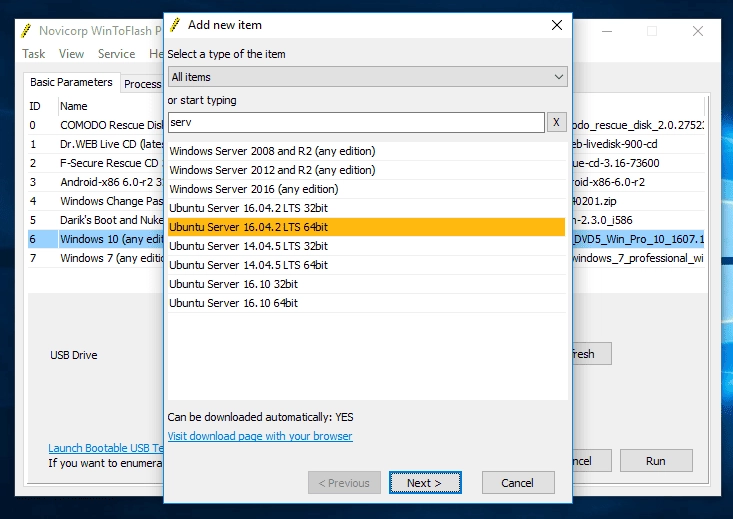Image resolution: width=733 pixels, height=519 pixels.
Task: Select Windows Server 2016 (any edition)
Action: (366, 189)
